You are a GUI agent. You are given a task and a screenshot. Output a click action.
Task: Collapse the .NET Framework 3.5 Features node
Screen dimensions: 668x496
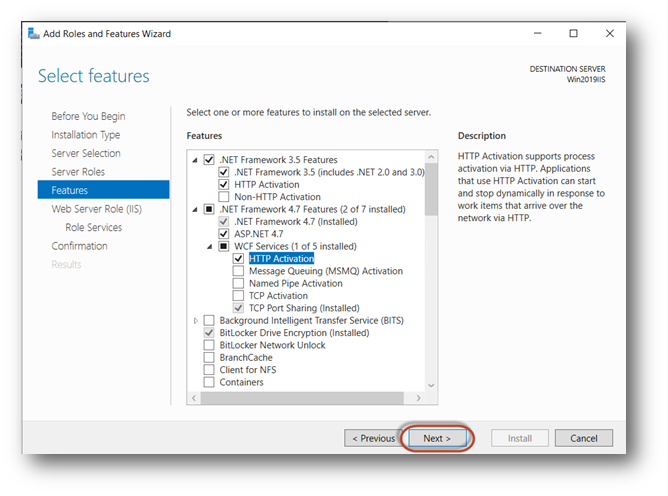(x=195, y=160)
